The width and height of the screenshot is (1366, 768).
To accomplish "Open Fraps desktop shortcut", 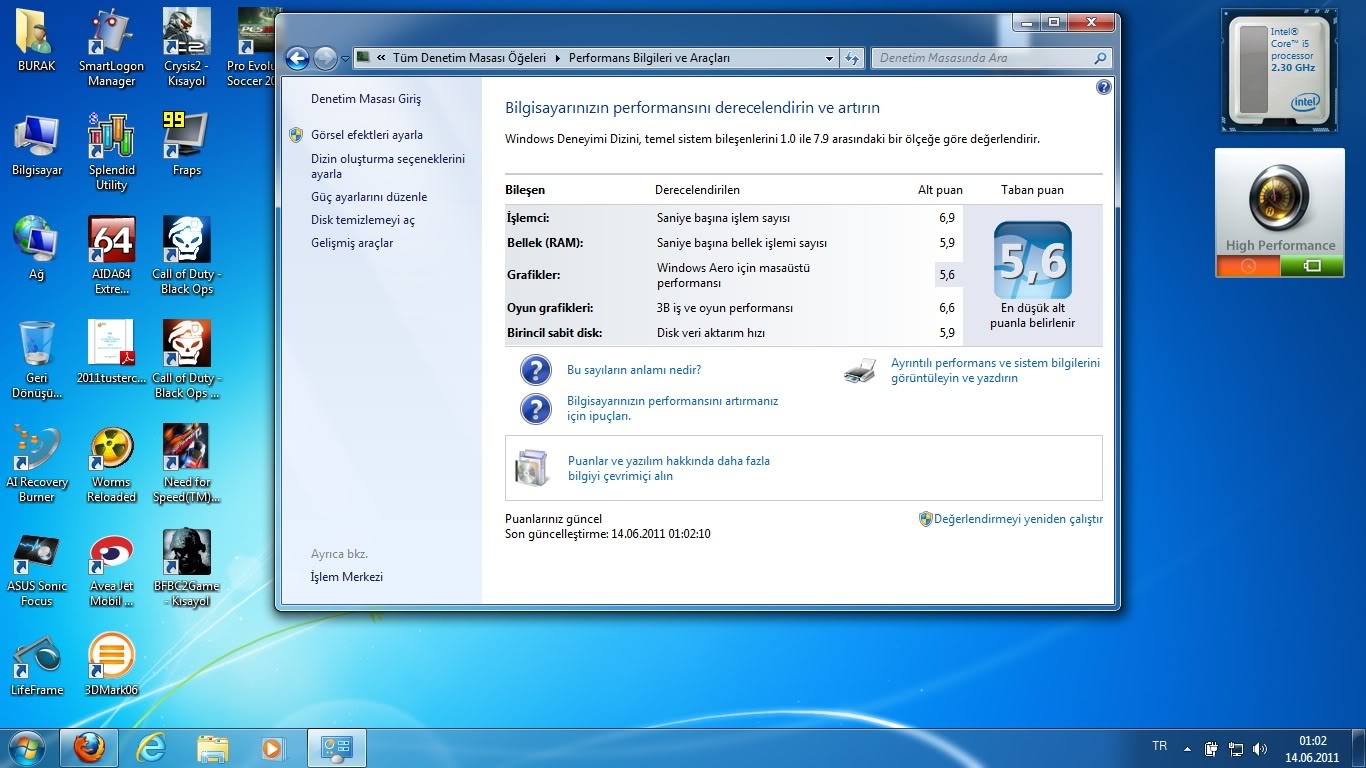I will pos(186,145).
